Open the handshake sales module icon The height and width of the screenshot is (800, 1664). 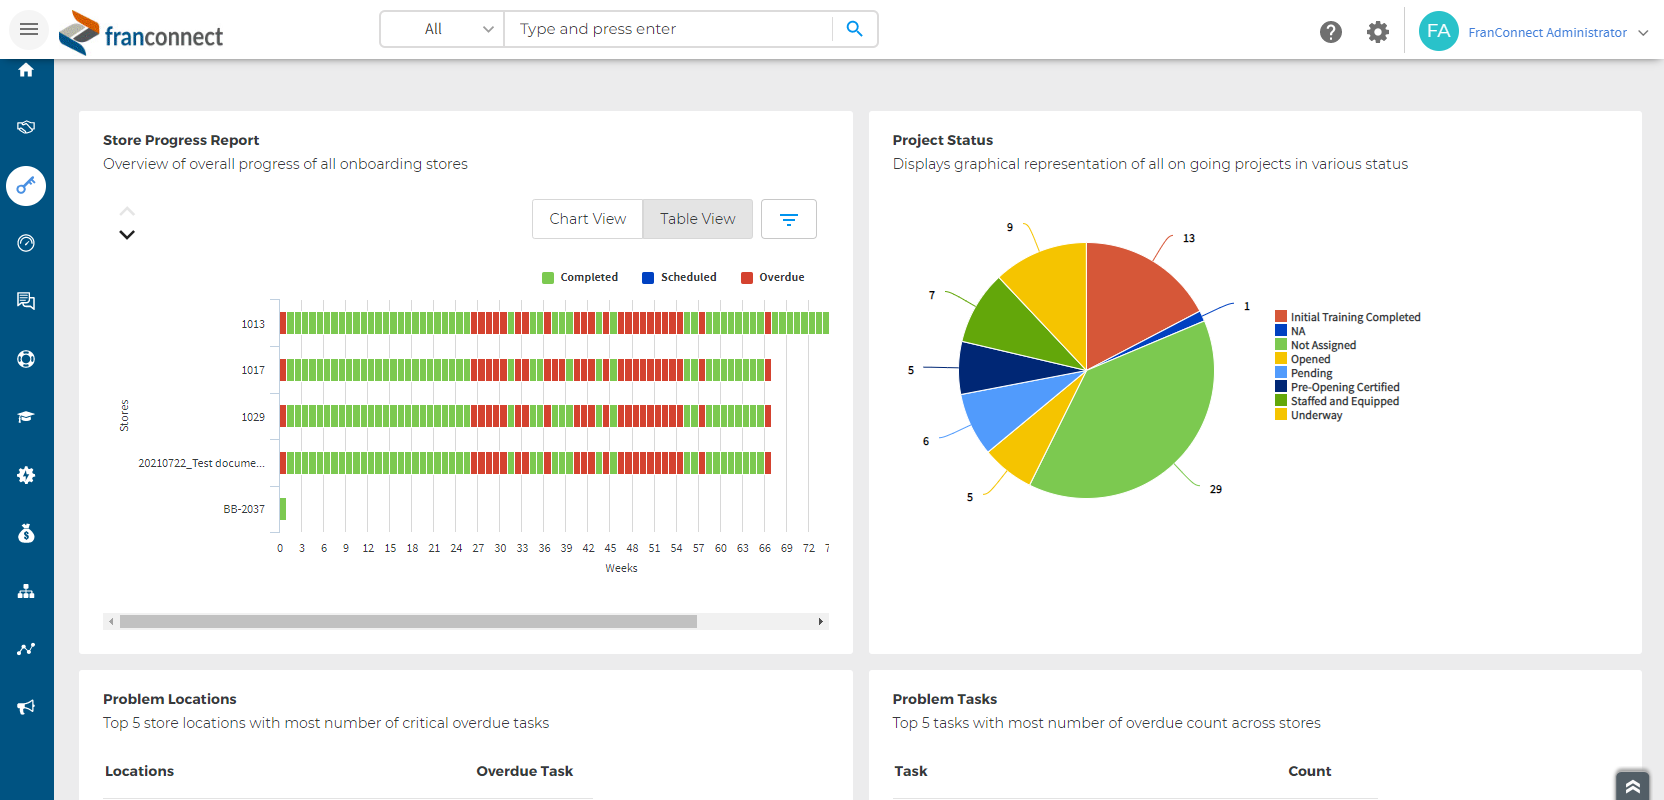click(x=26, y=127)
